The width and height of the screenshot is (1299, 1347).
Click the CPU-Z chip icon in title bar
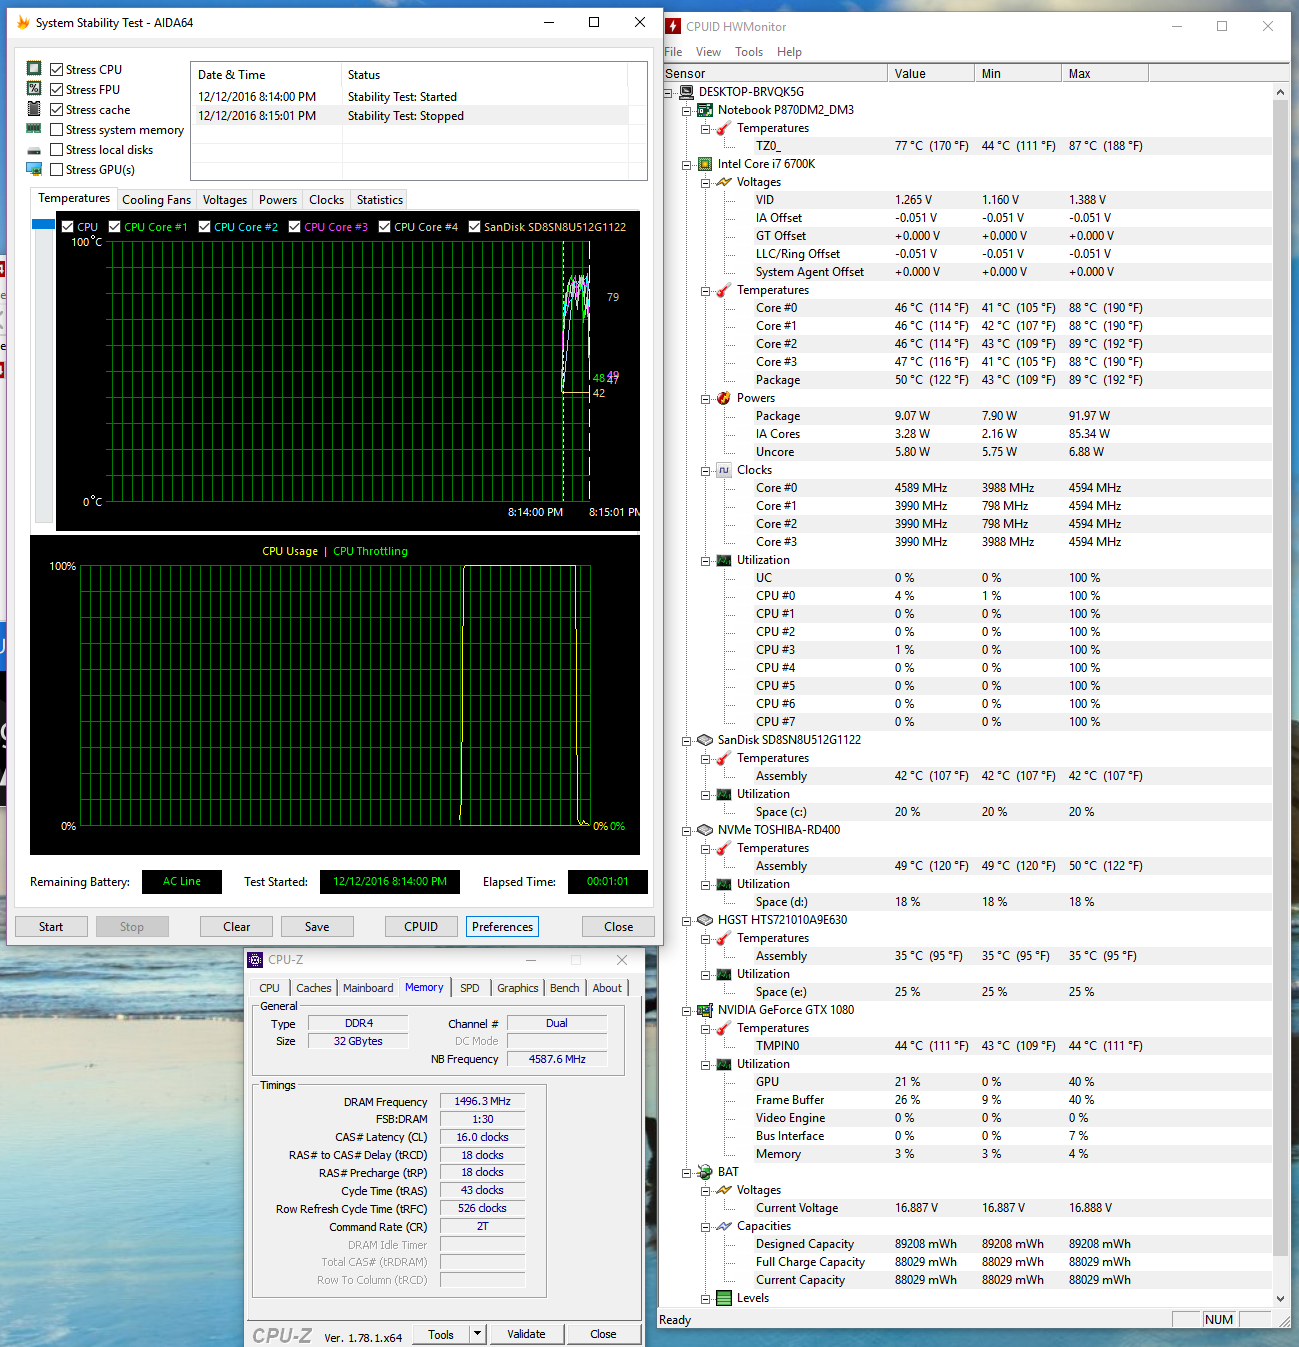click(256, 960)
